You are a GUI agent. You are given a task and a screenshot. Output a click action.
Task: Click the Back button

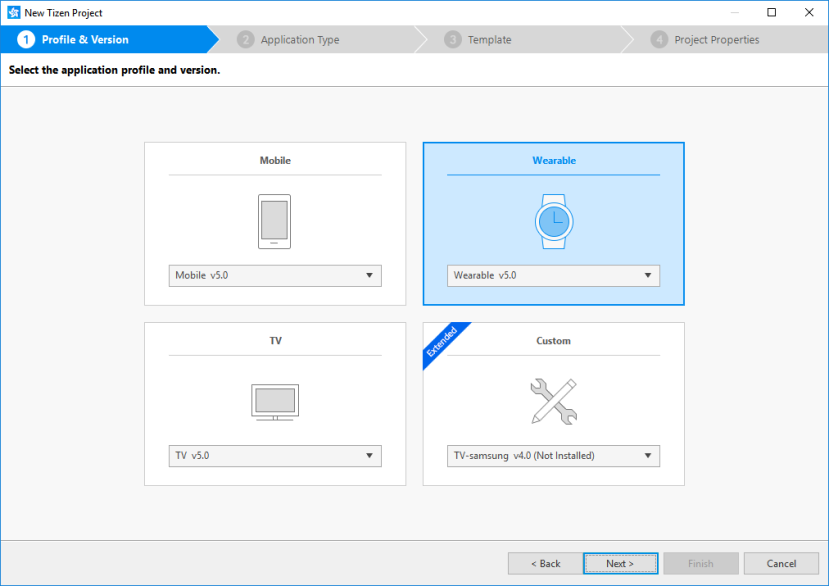[x=544, y=563]
